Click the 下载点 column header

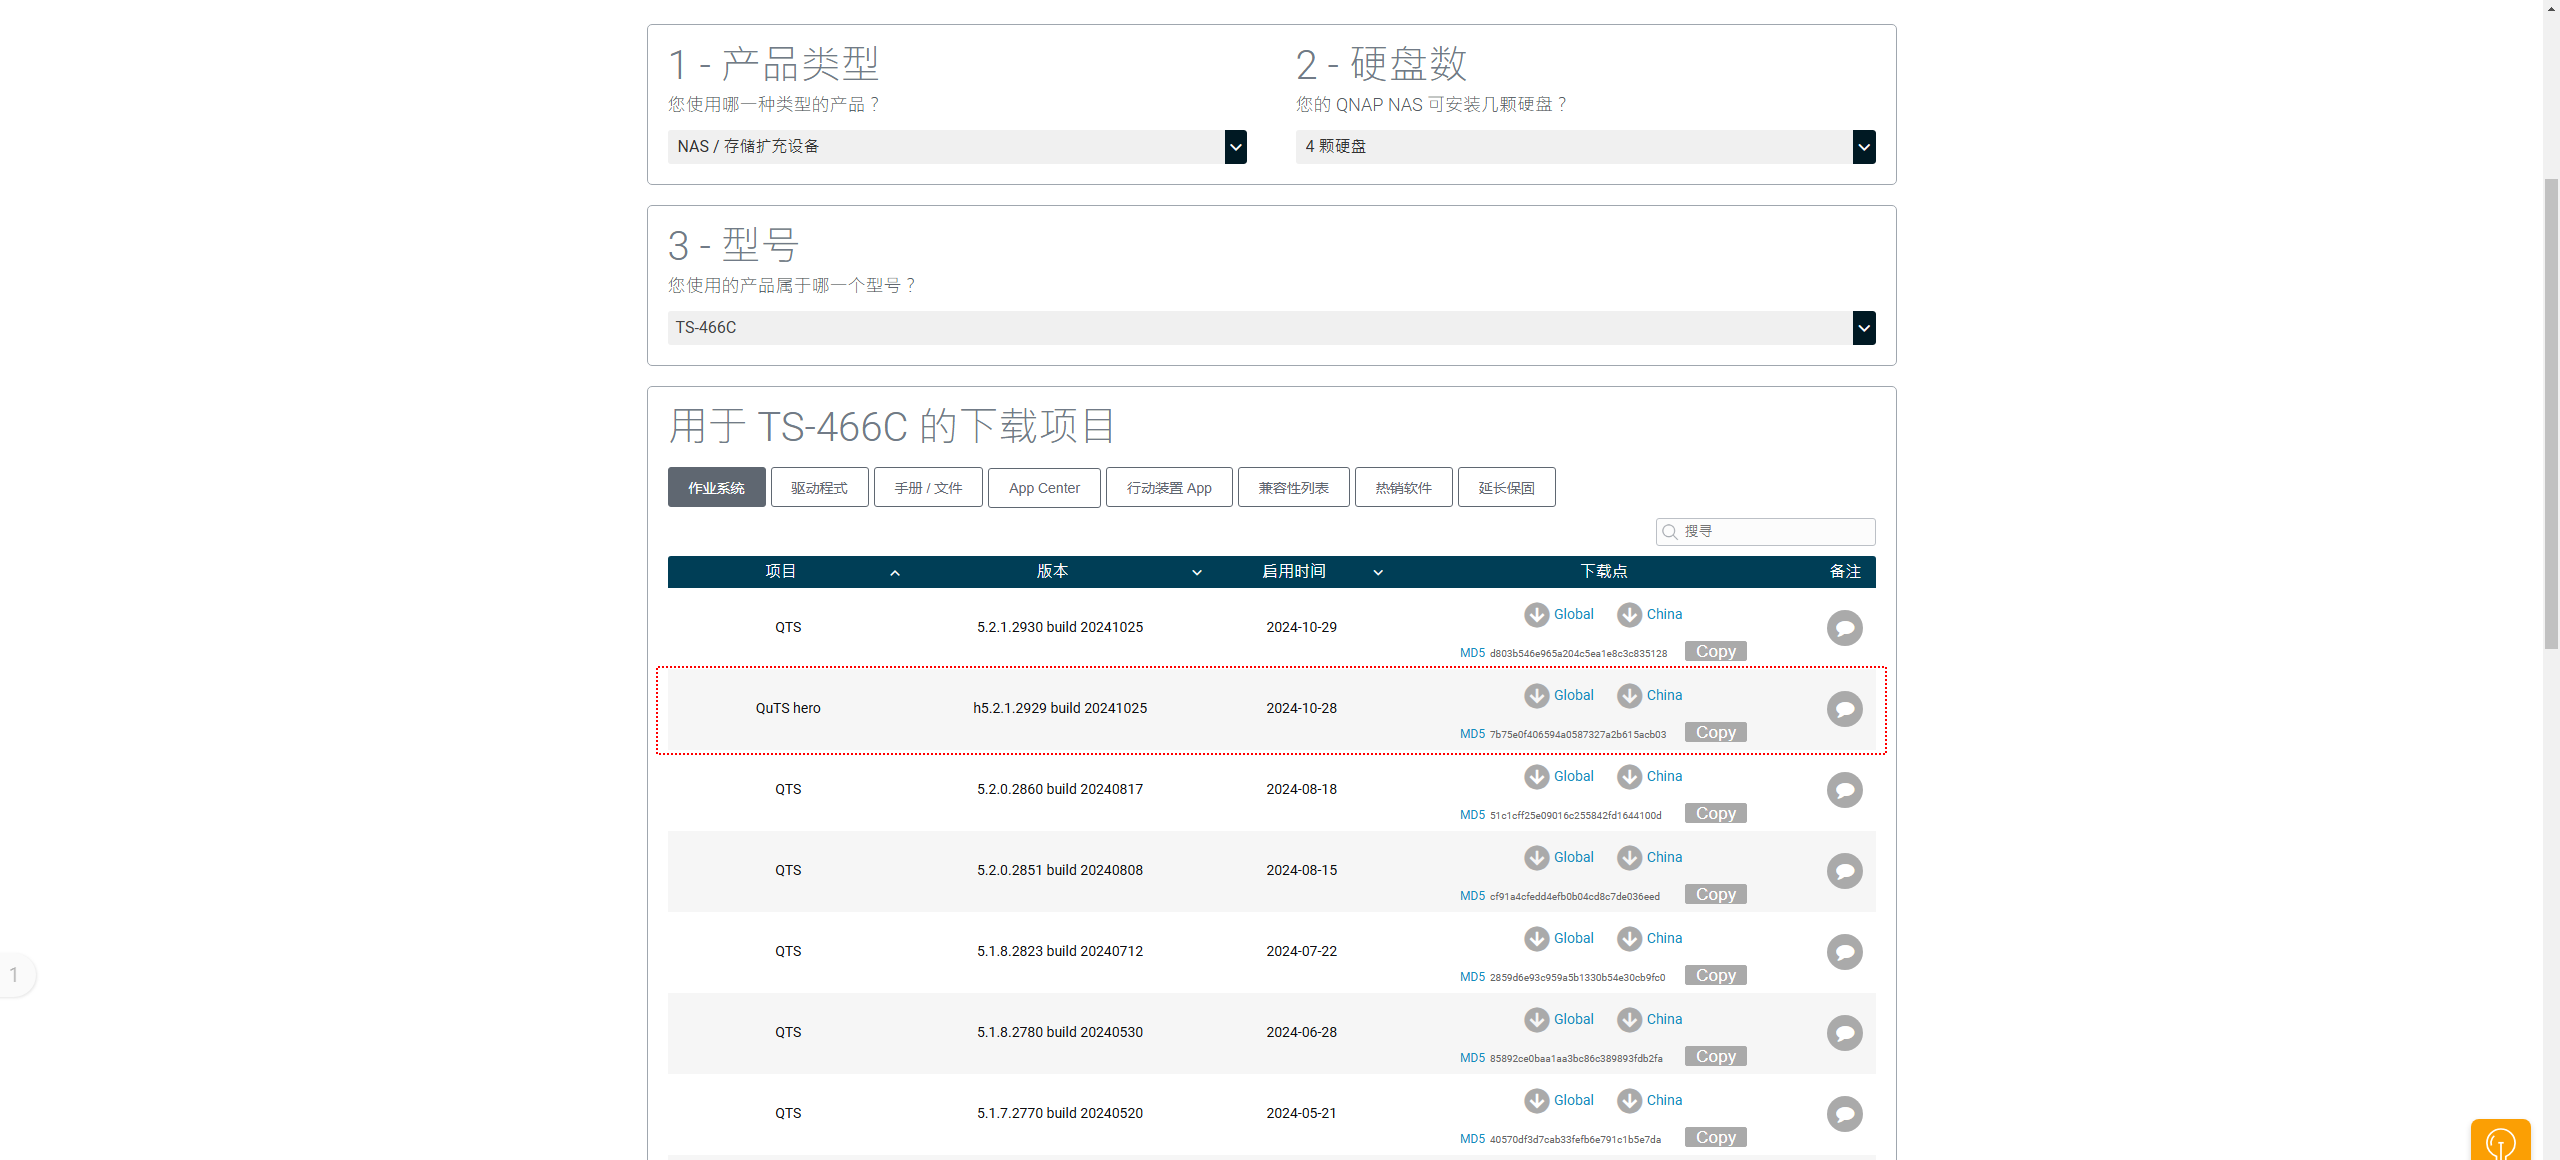coord(1604,572)
